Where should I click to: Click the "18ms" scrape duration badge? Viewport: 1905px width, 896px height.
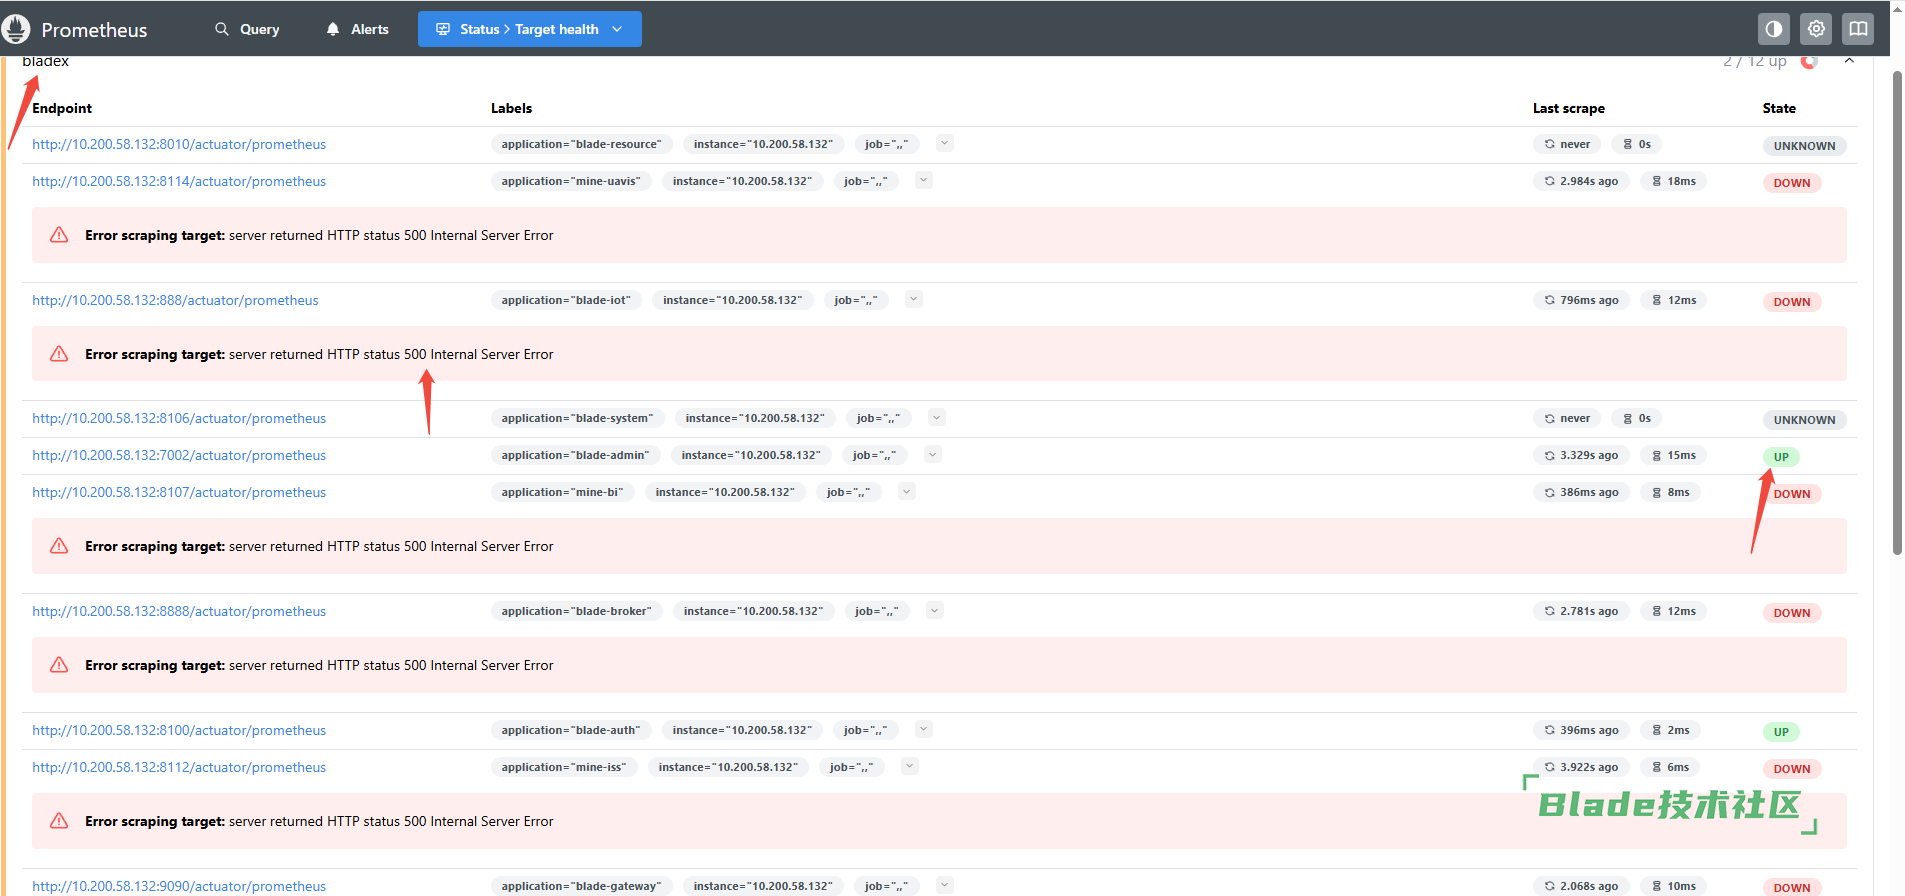(1674, 181)
